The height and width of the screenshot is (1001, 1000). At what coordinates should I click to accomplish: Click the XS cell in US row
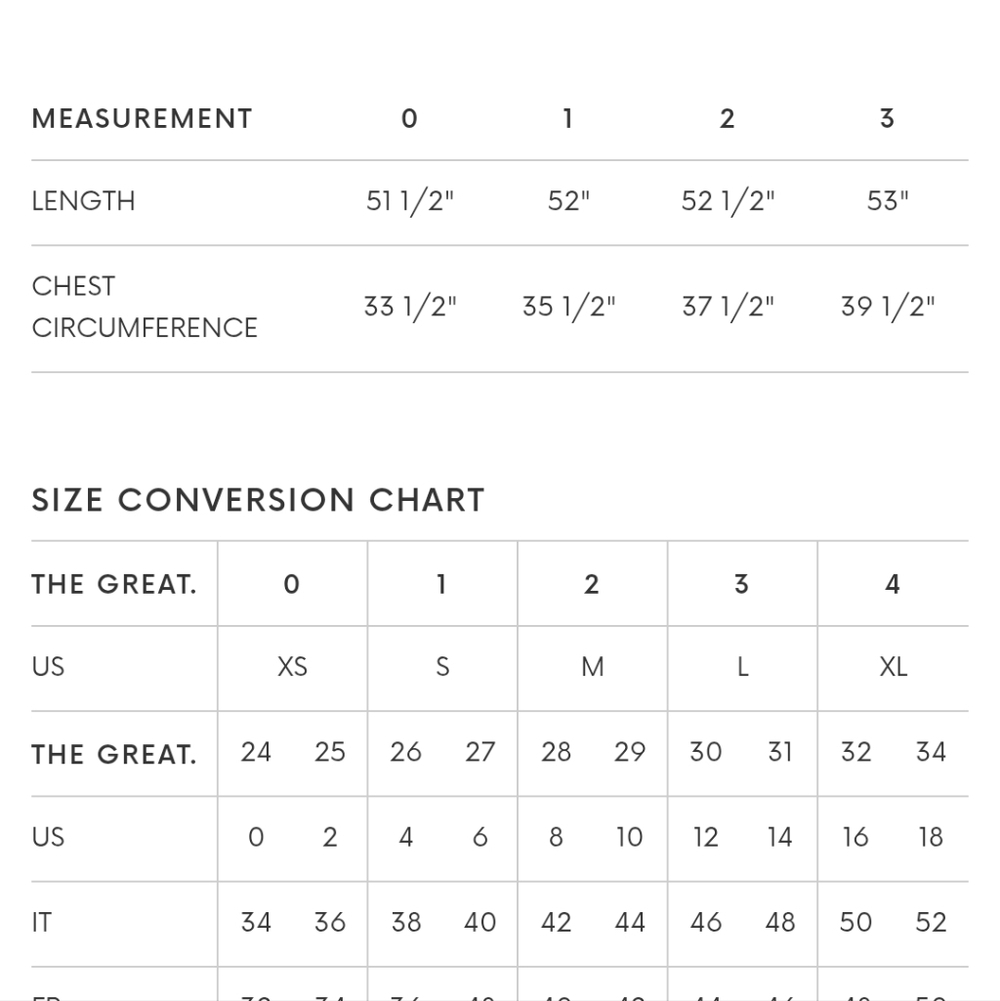coord(292,667)
